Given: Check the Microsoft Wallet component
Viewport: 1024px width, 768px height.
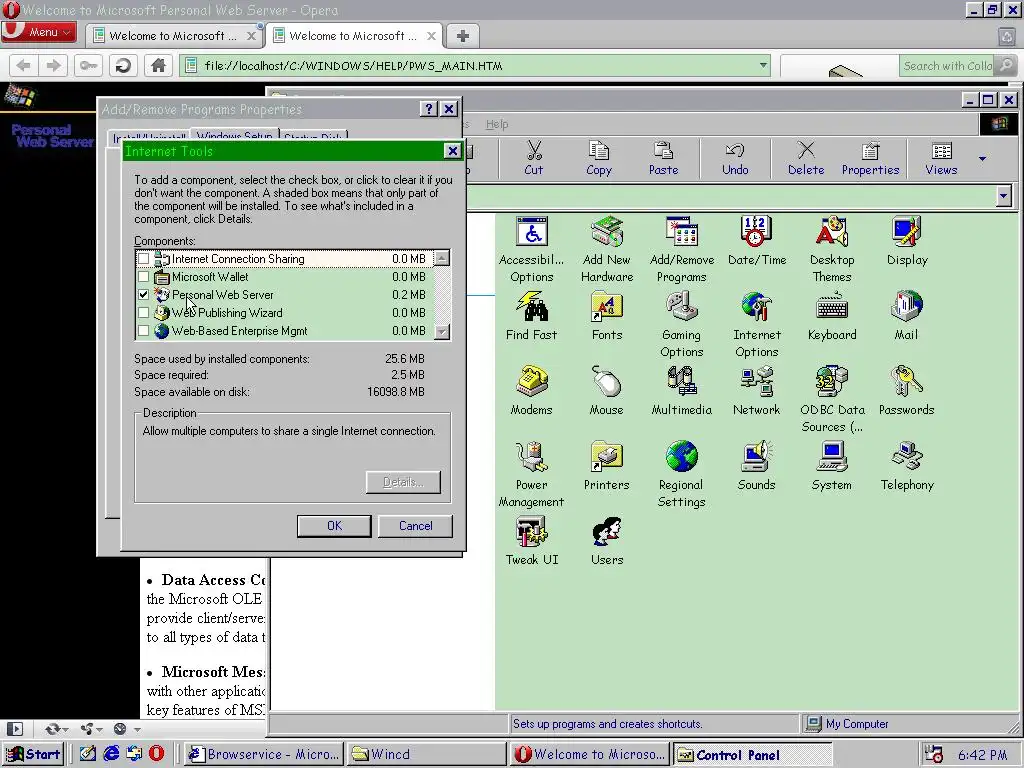Looking at the screenshot, I should [x=143, y=277].
